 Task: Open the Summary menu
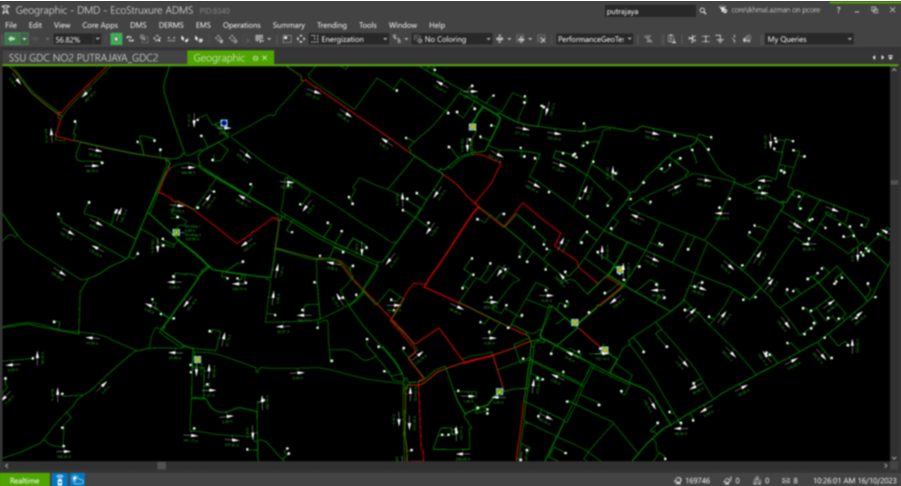point(288,25)
